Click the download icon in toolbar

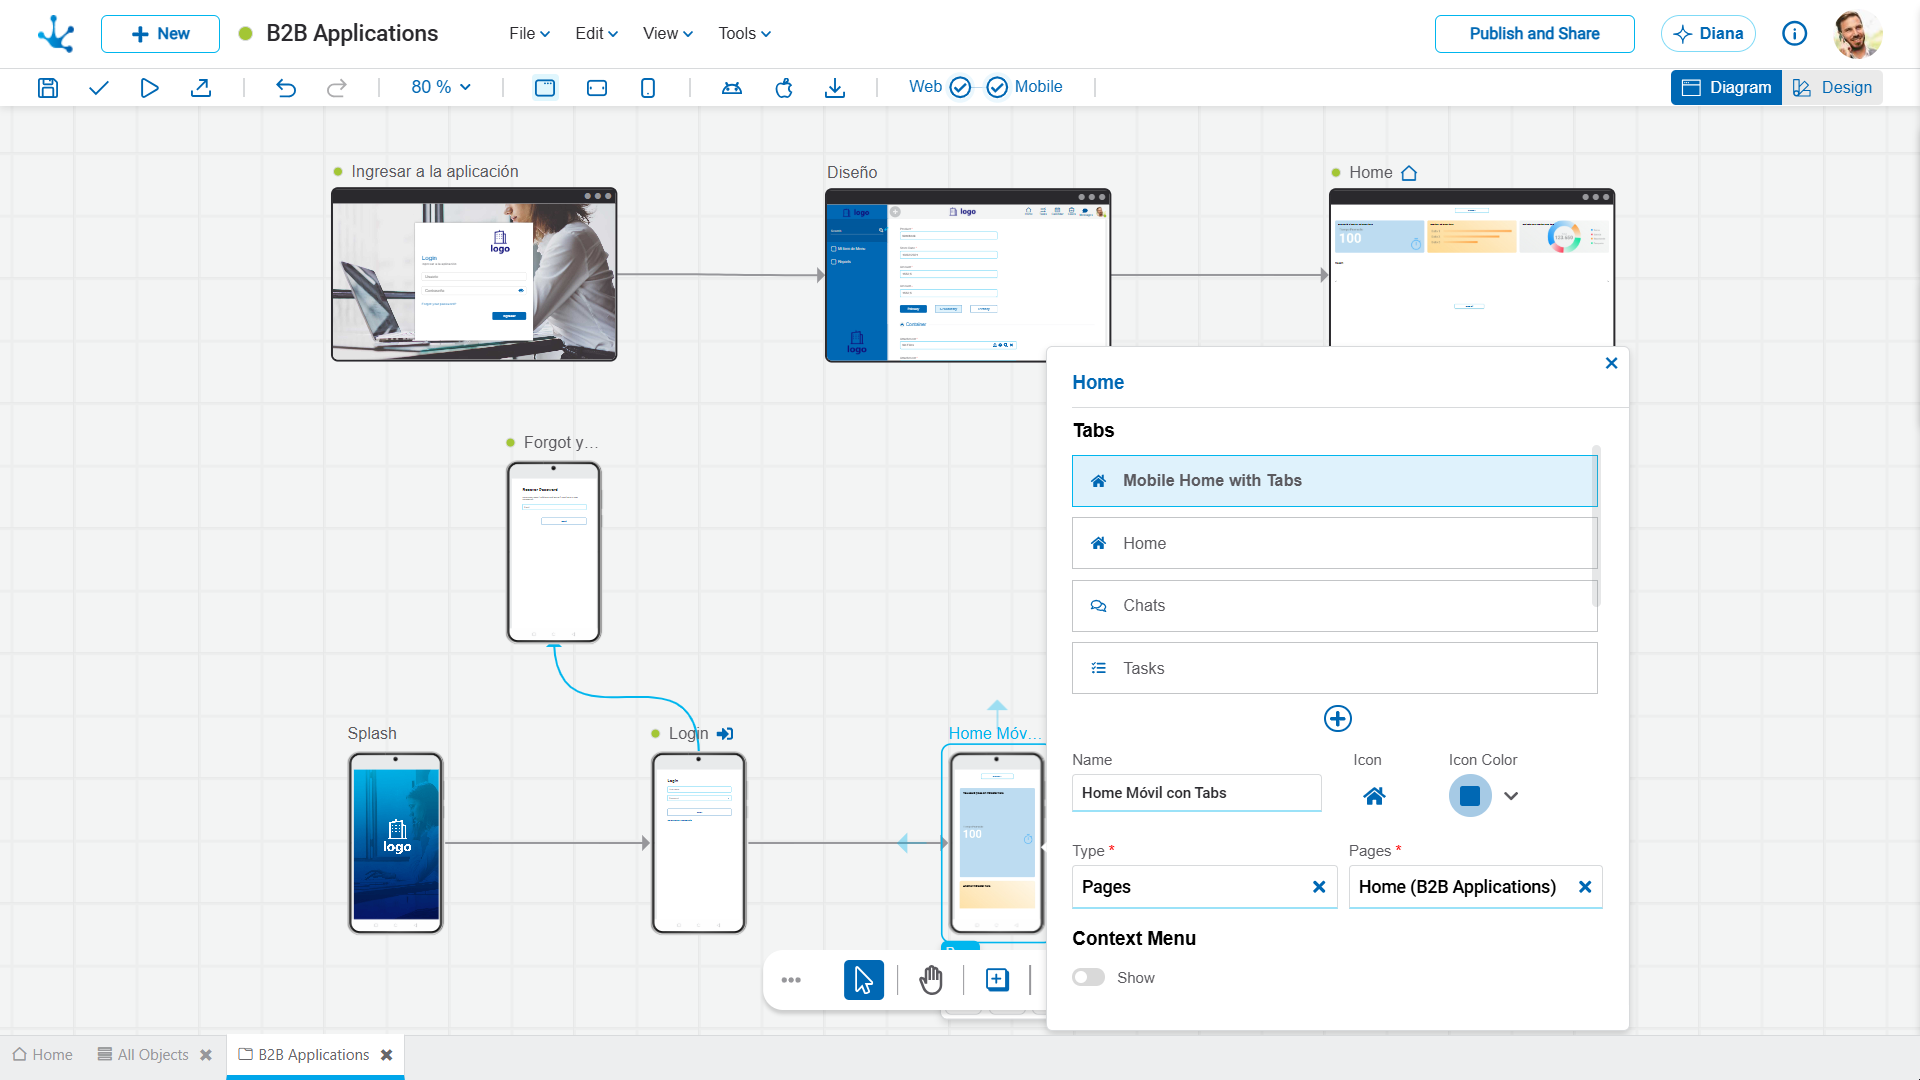[835, 88]
